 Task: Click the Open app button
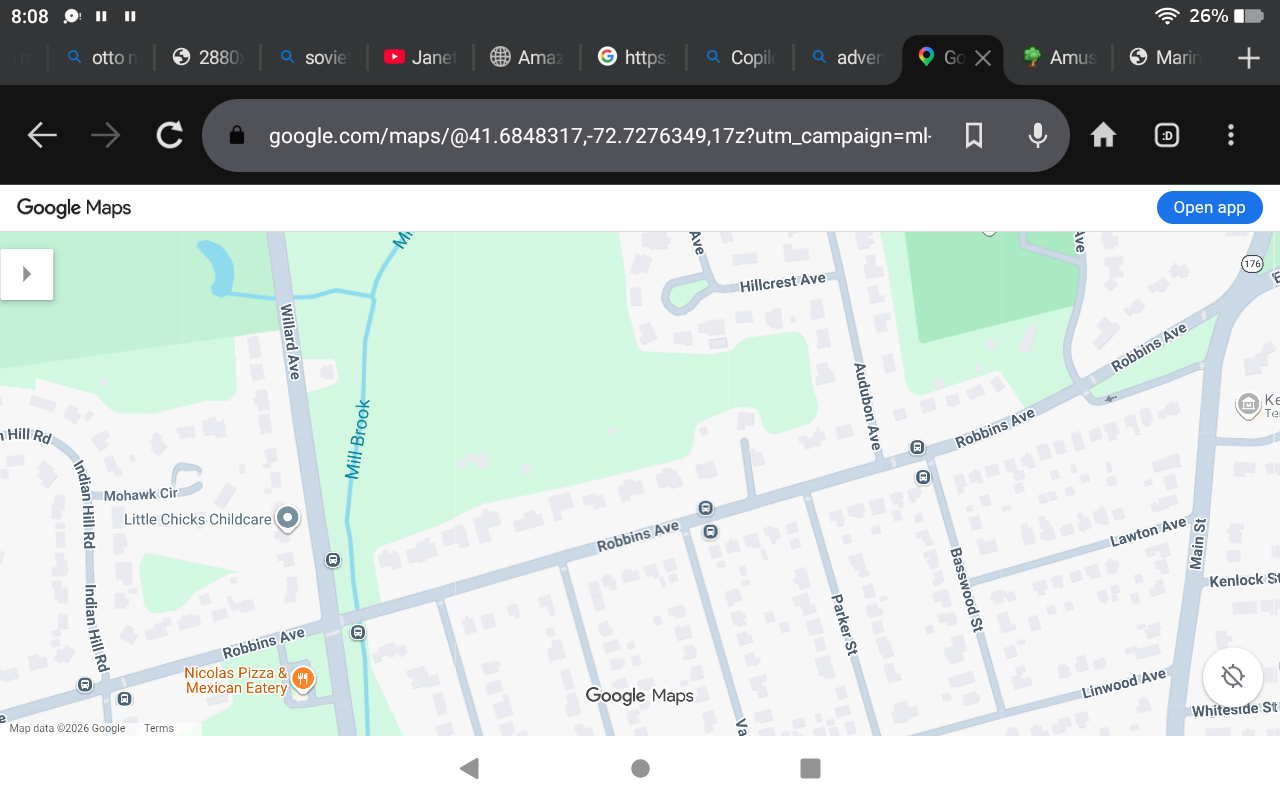coord(1210,207)
